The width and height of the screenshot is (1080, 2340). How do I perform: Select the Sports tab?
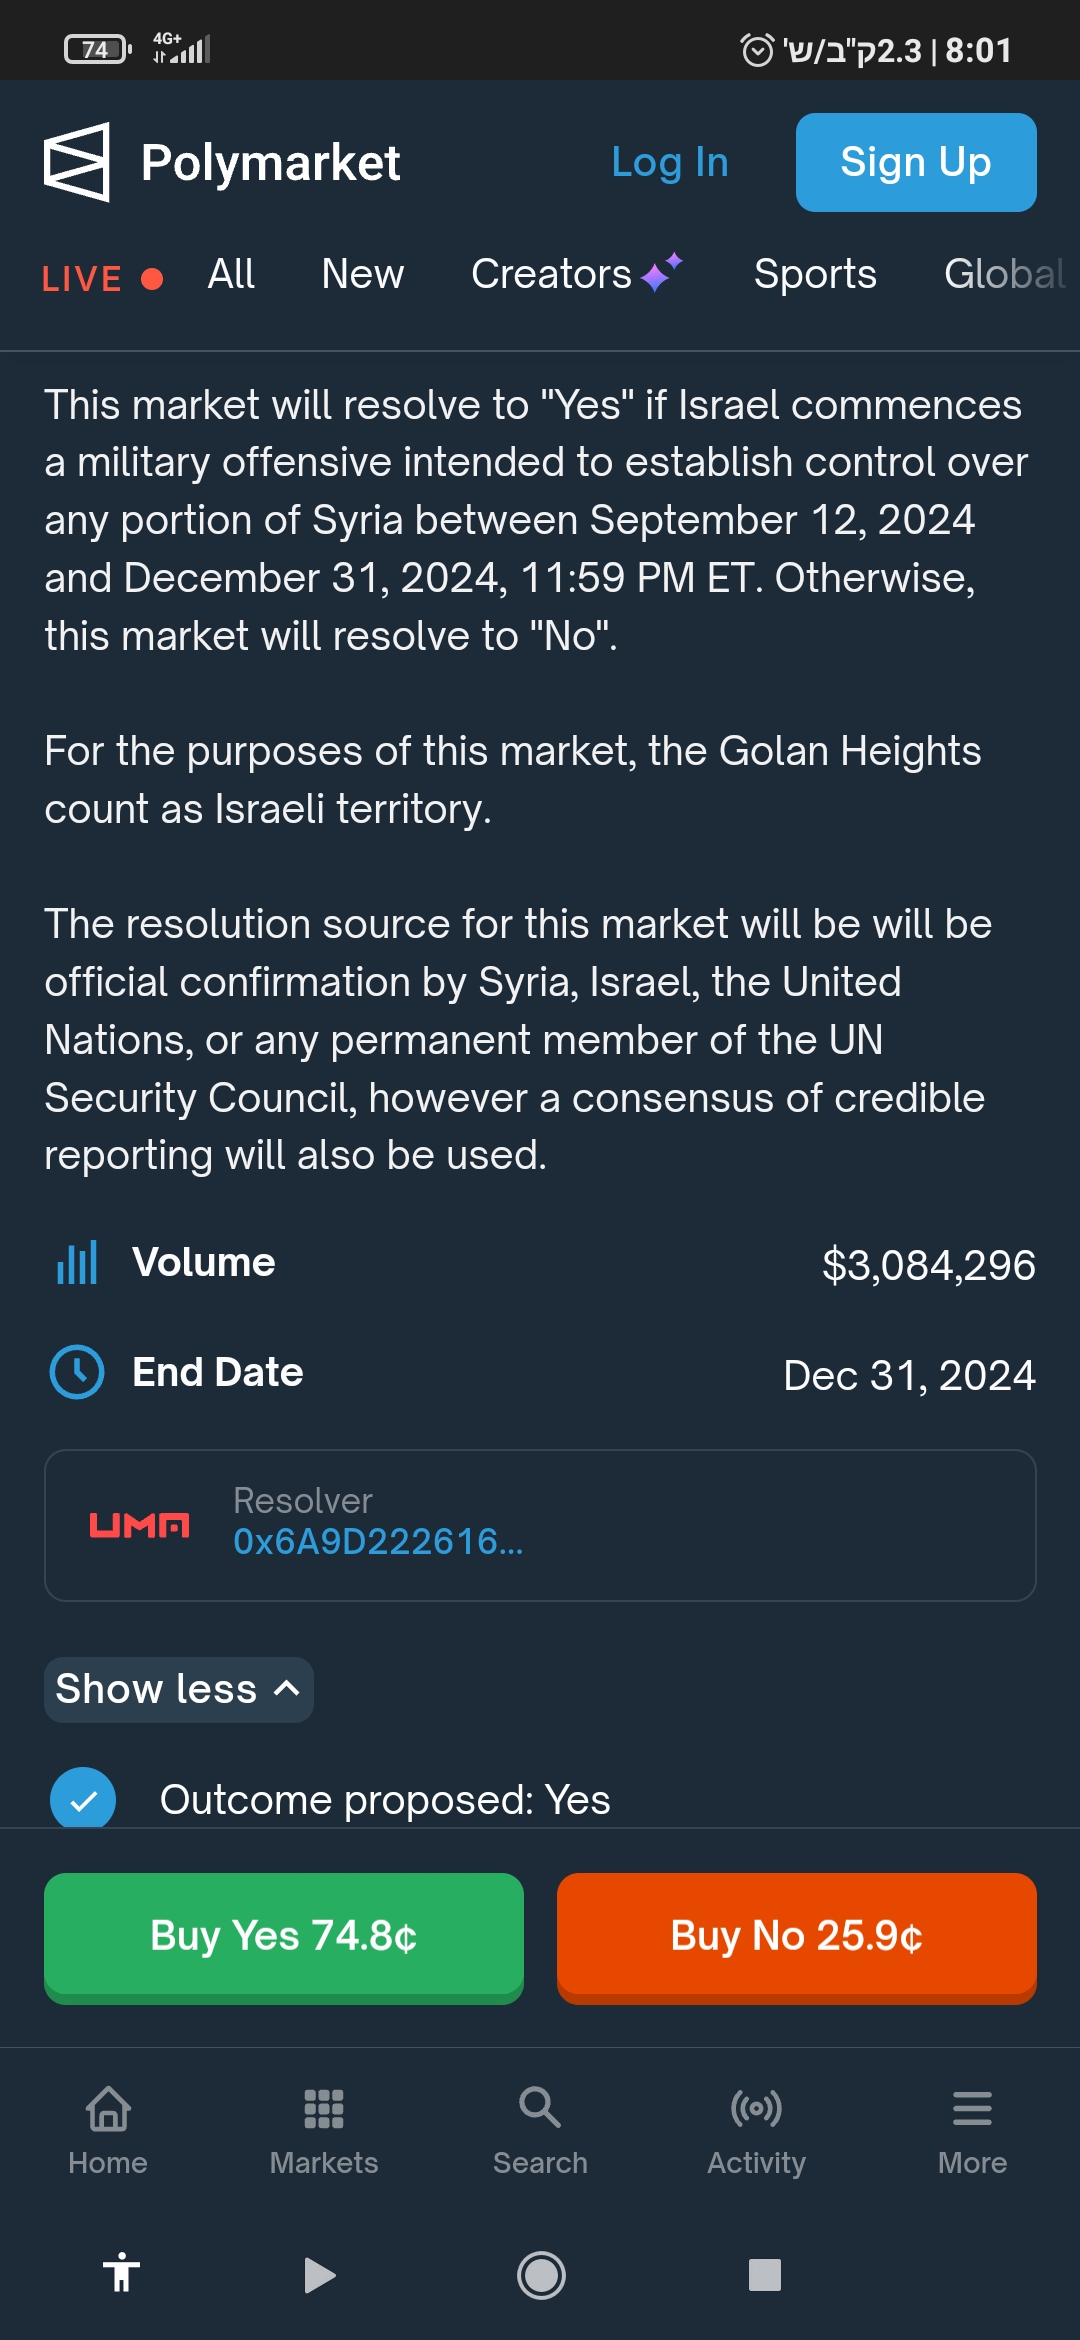click(x=815, y=274)
